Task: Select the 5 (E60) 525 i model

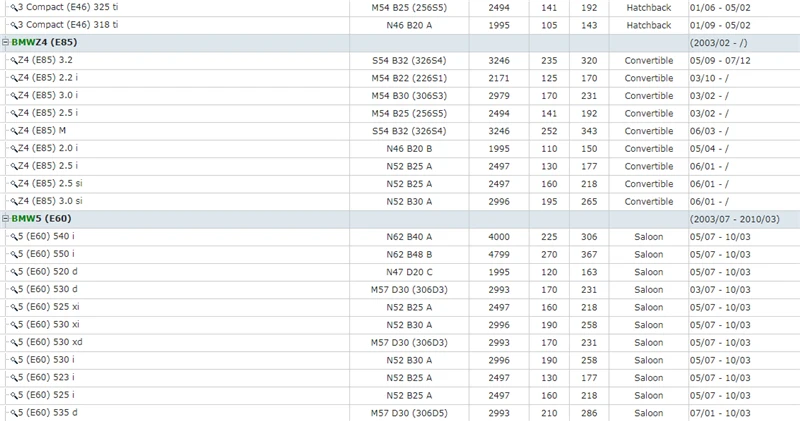Action: coord(46,394)
